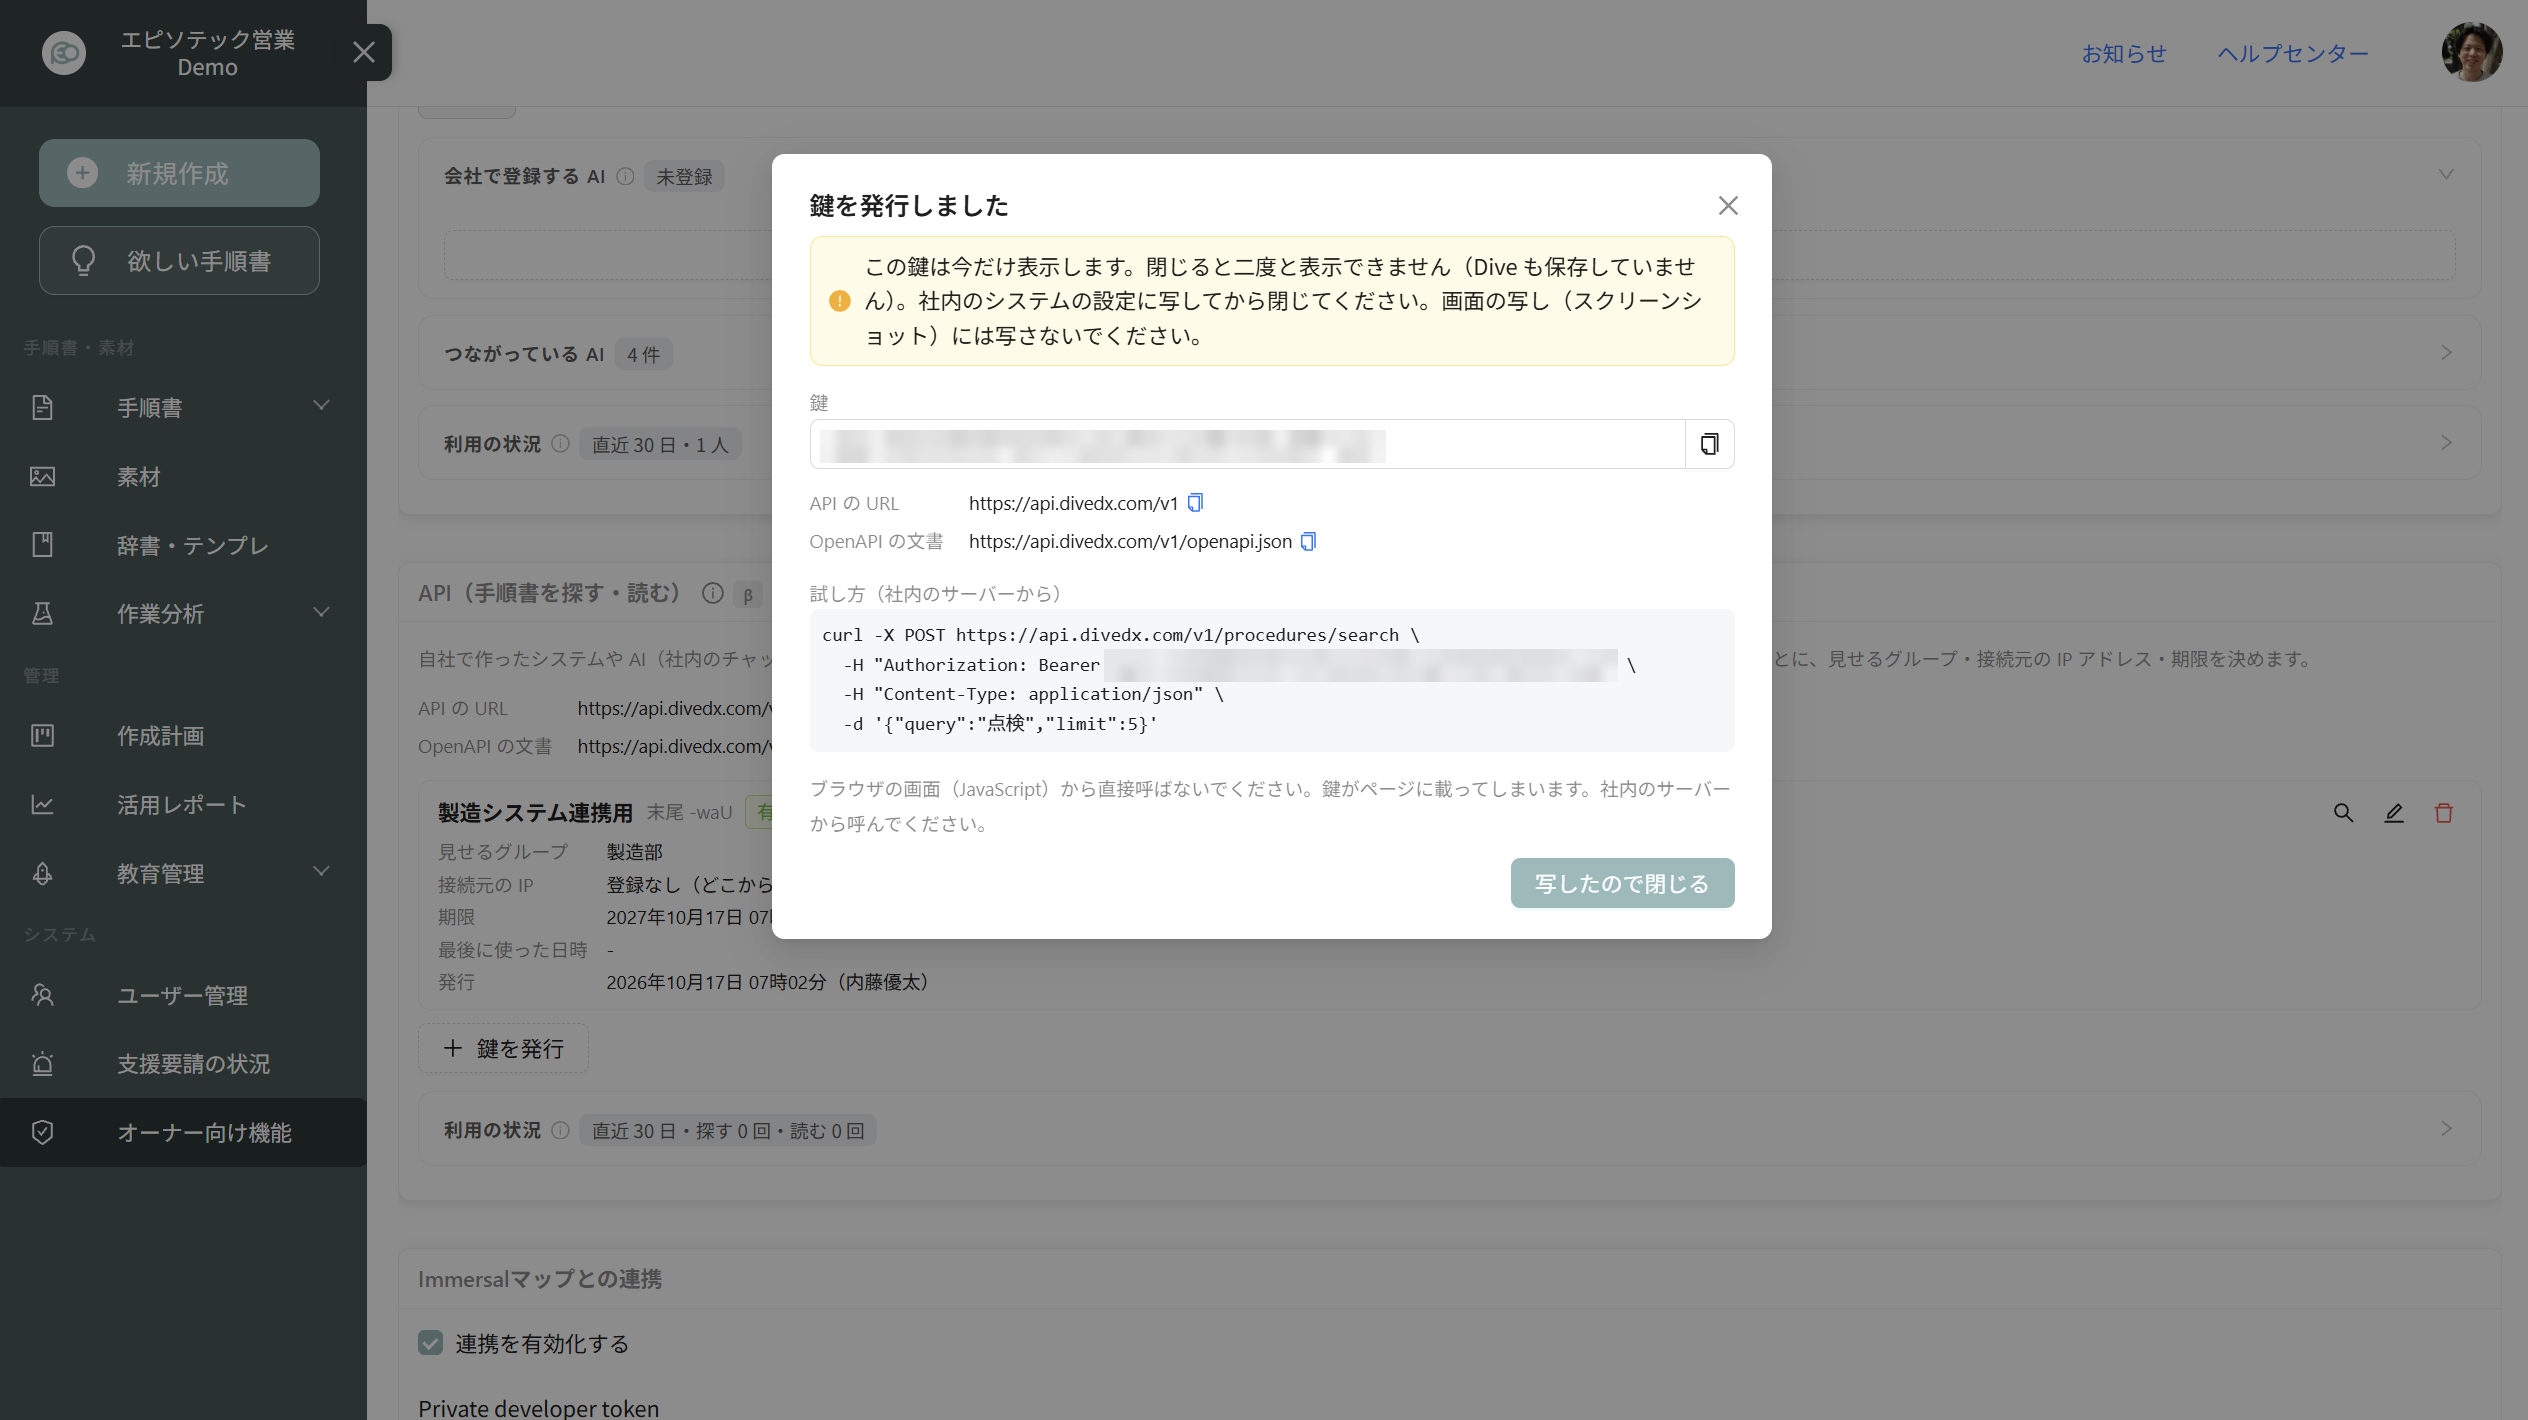Click the 支援要請の状況 alarm icon
Image resolution: width=2528 pixels, height=1420 pixels.
tap(42, 1063)
